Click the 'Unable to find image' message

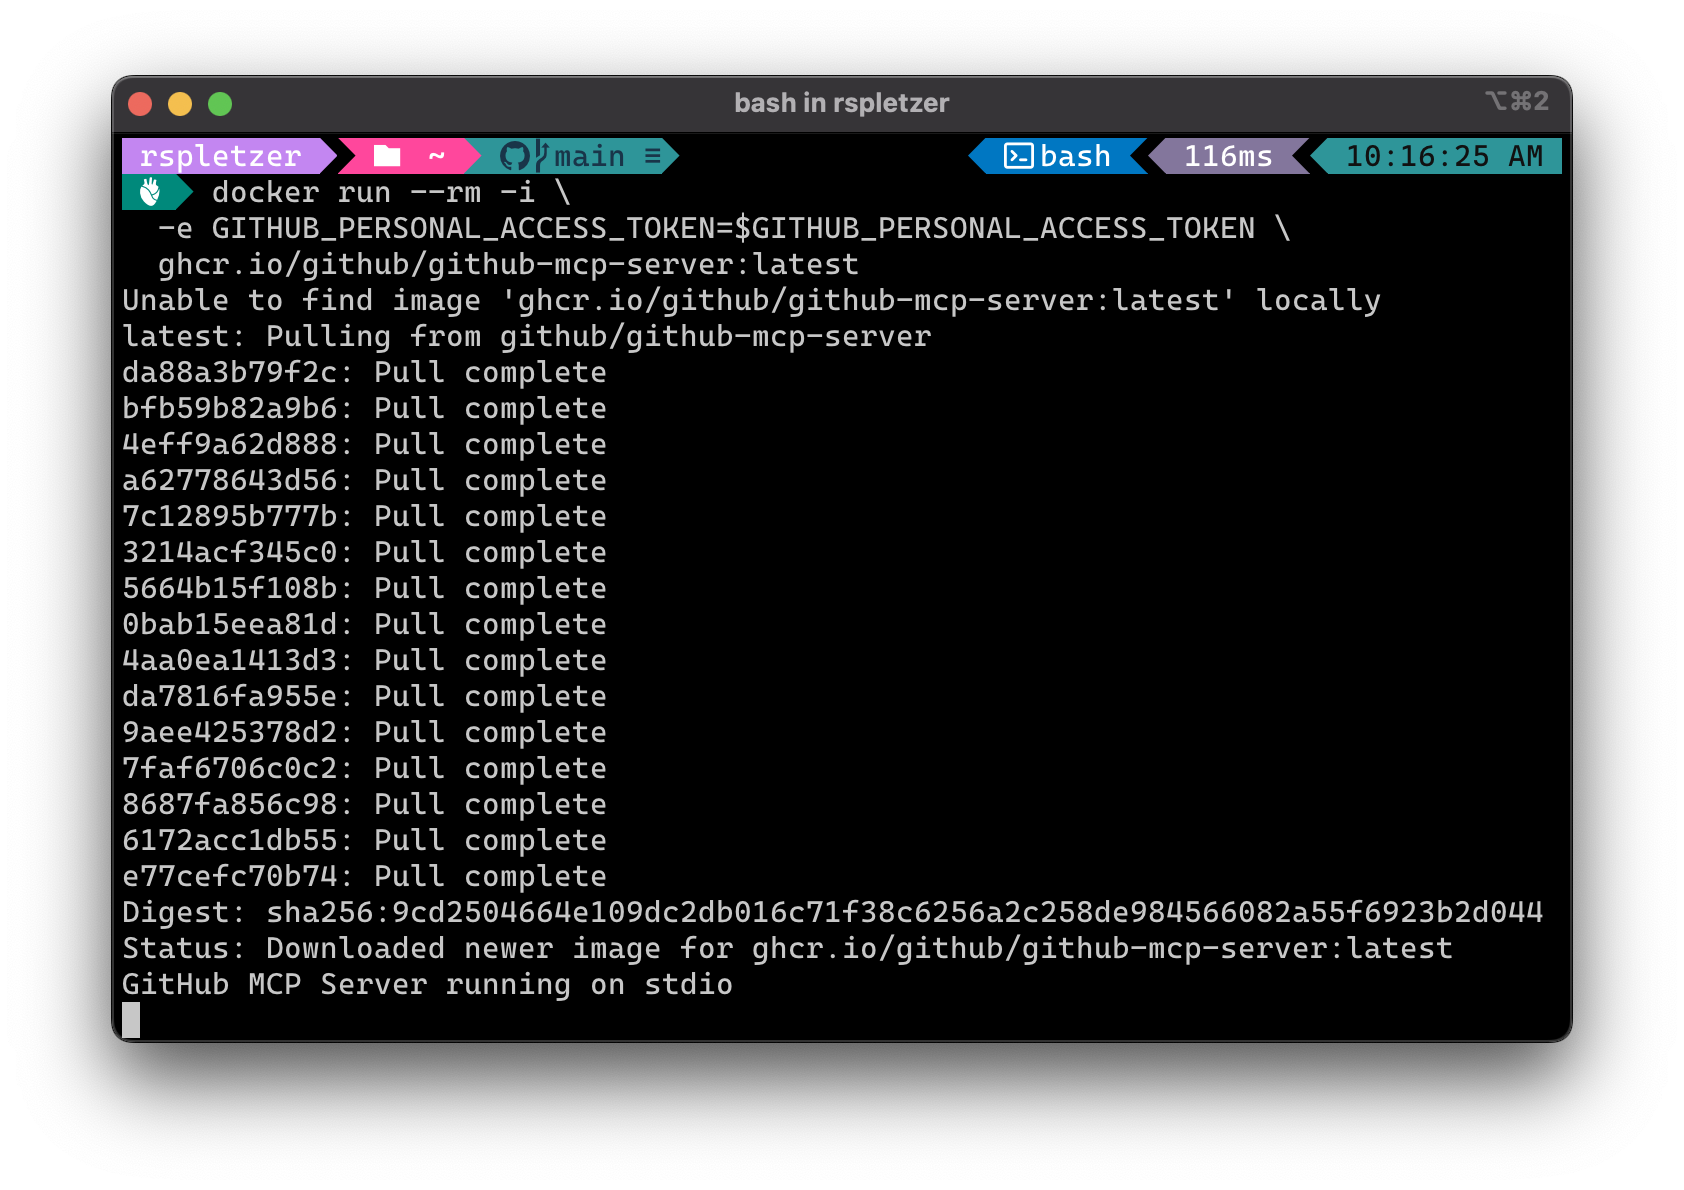pyautogui.click(x=751, y=300)
